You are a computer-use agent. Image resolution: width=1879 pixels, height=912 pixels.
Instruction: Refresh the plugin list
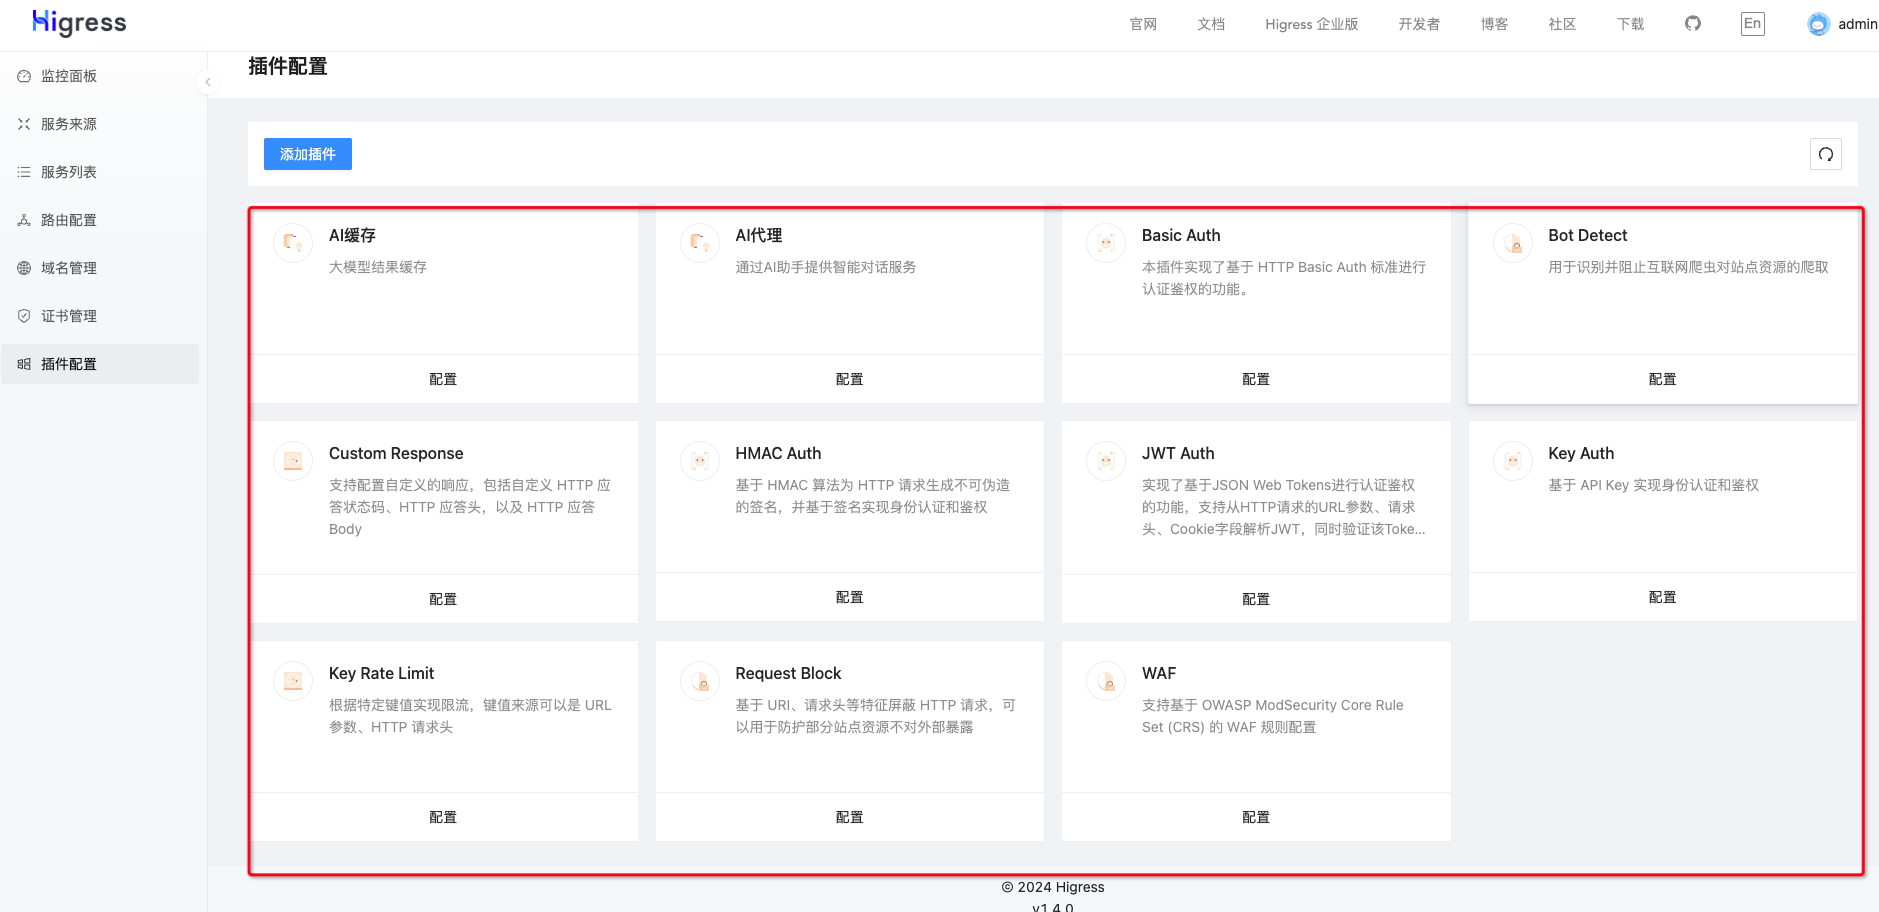[x=1826, y=154]
